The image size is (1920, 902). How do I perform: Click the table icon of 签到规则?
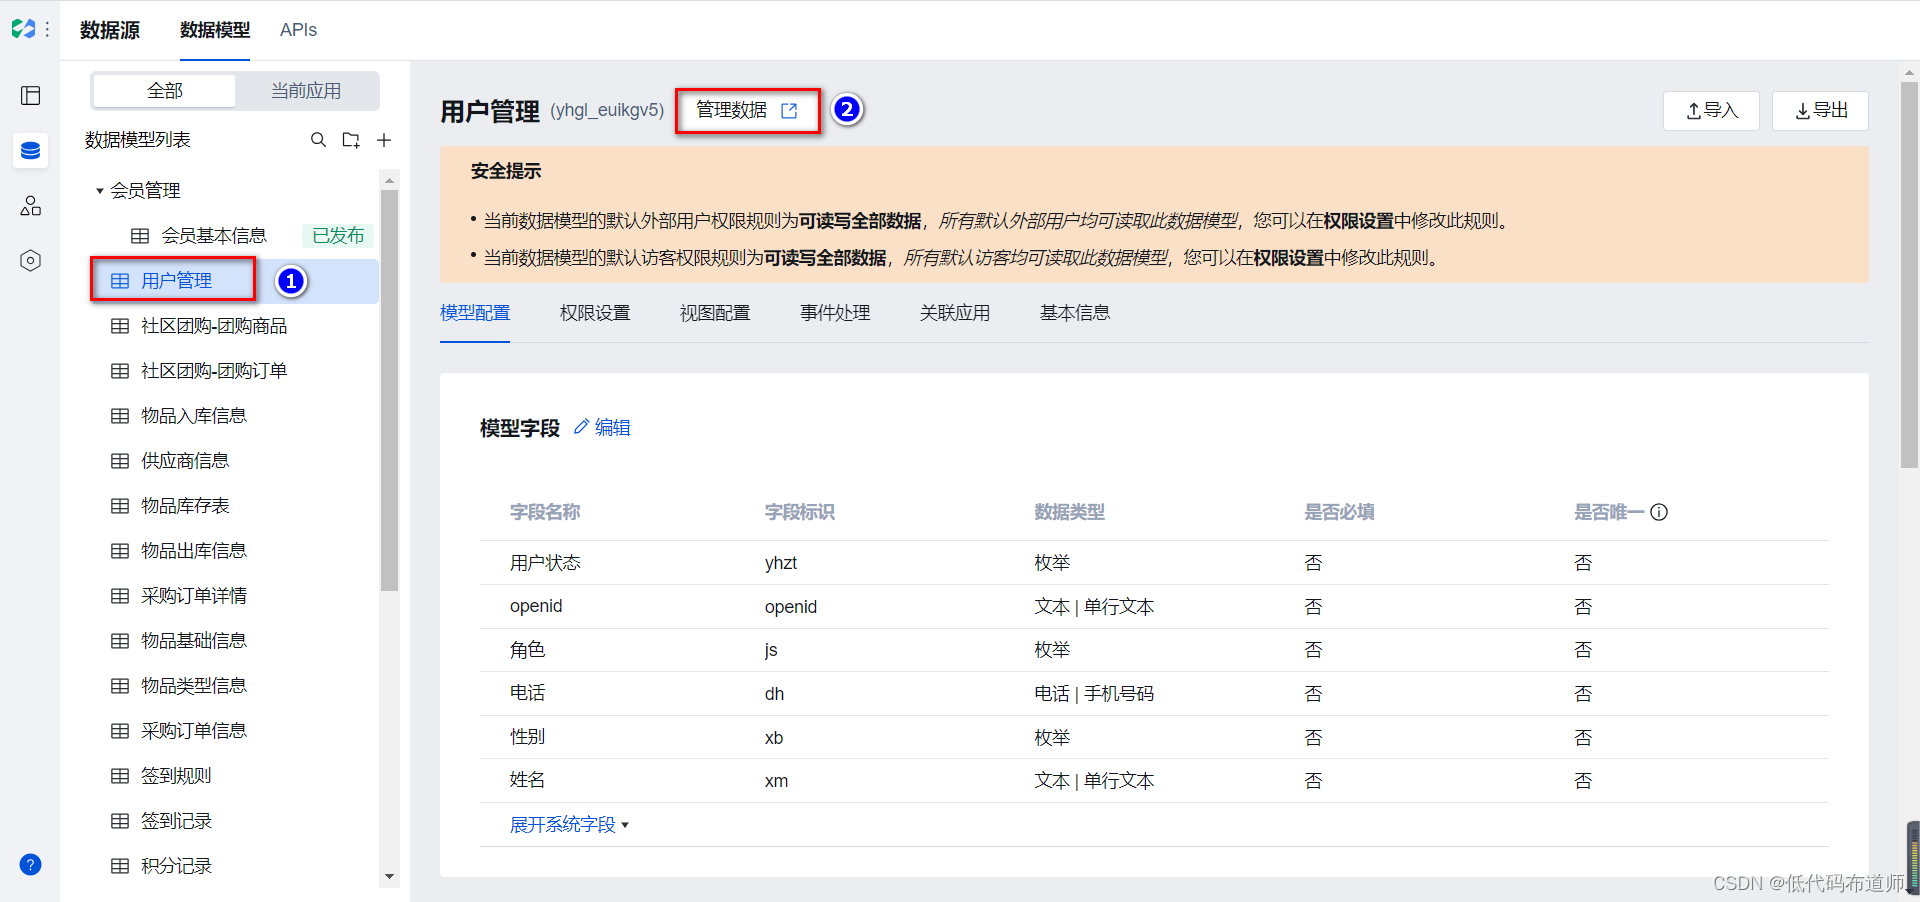pos(120,776)
